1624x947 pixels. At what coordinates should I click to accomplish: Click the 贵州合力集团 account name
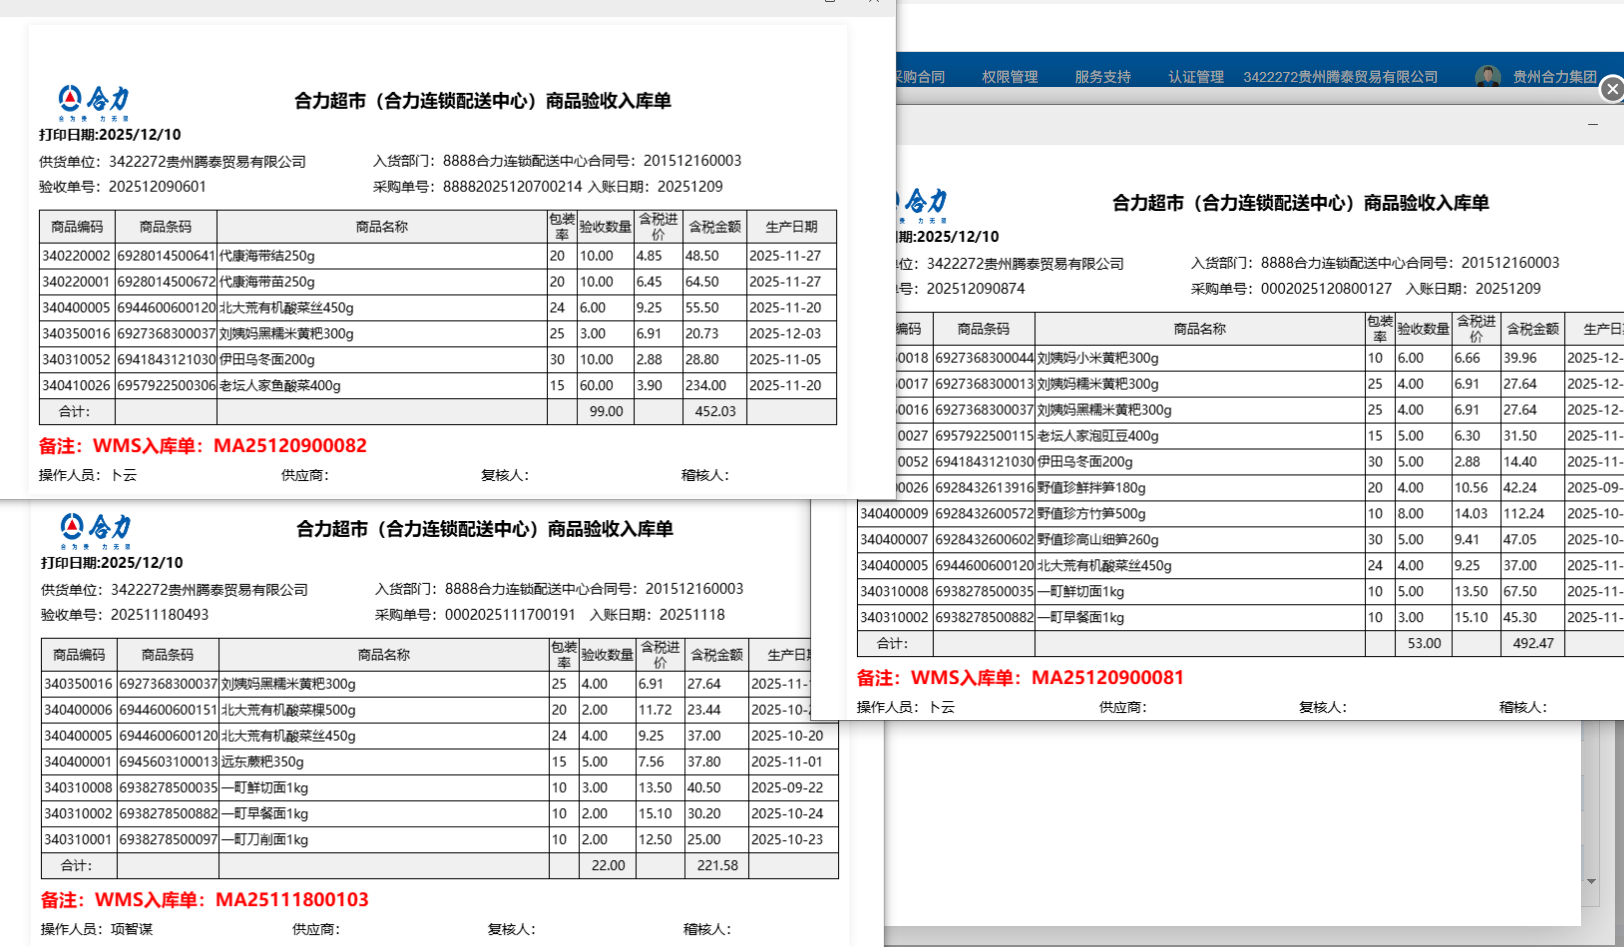point(1554,77)
